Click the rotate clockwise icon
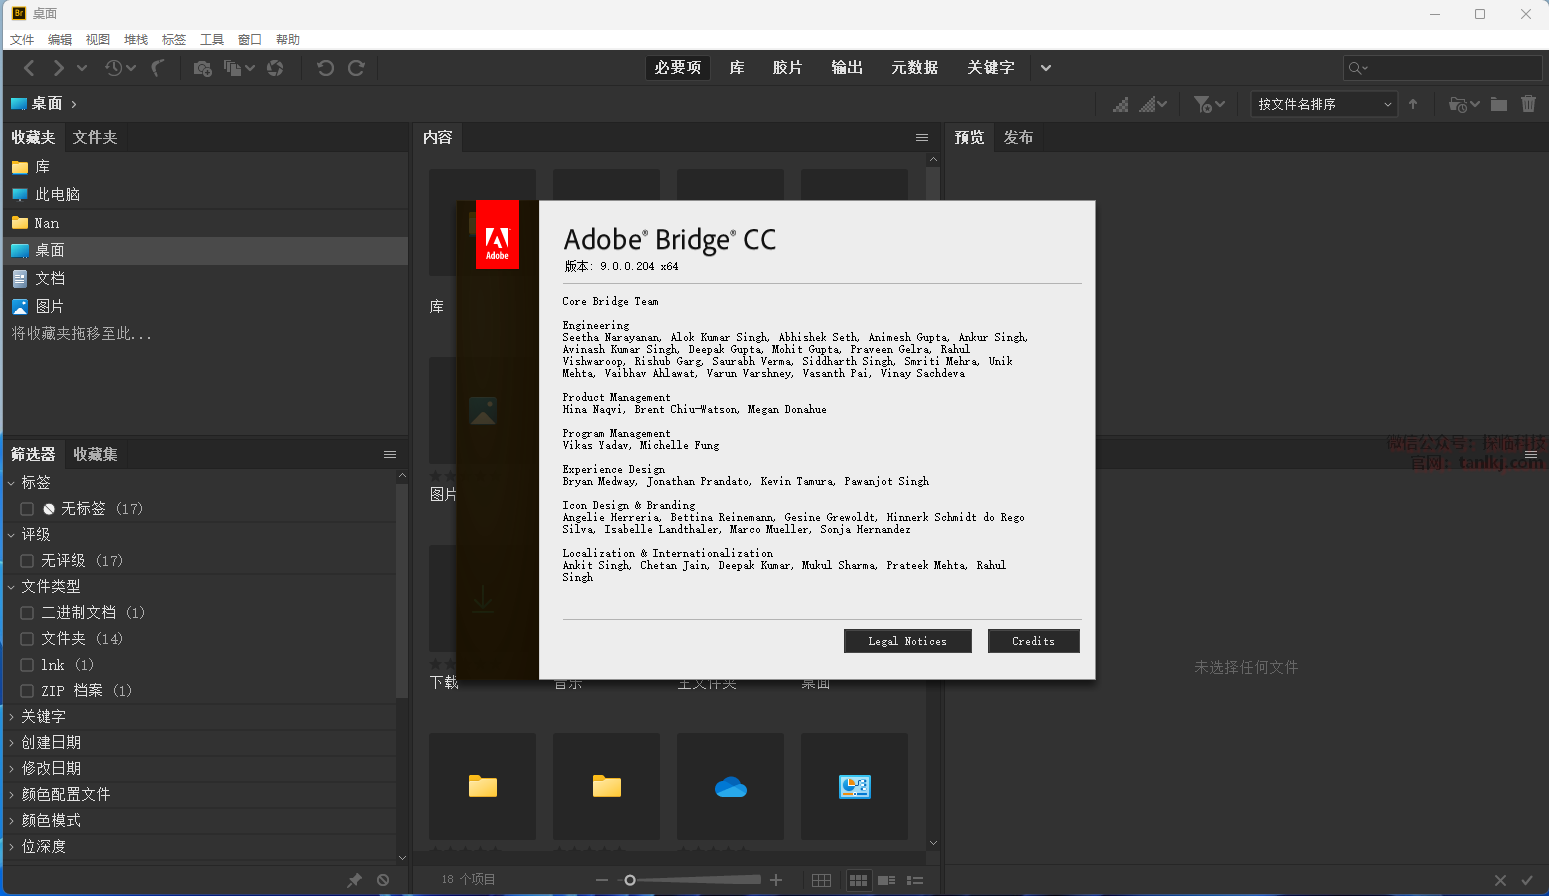 (x=356, y=68)
